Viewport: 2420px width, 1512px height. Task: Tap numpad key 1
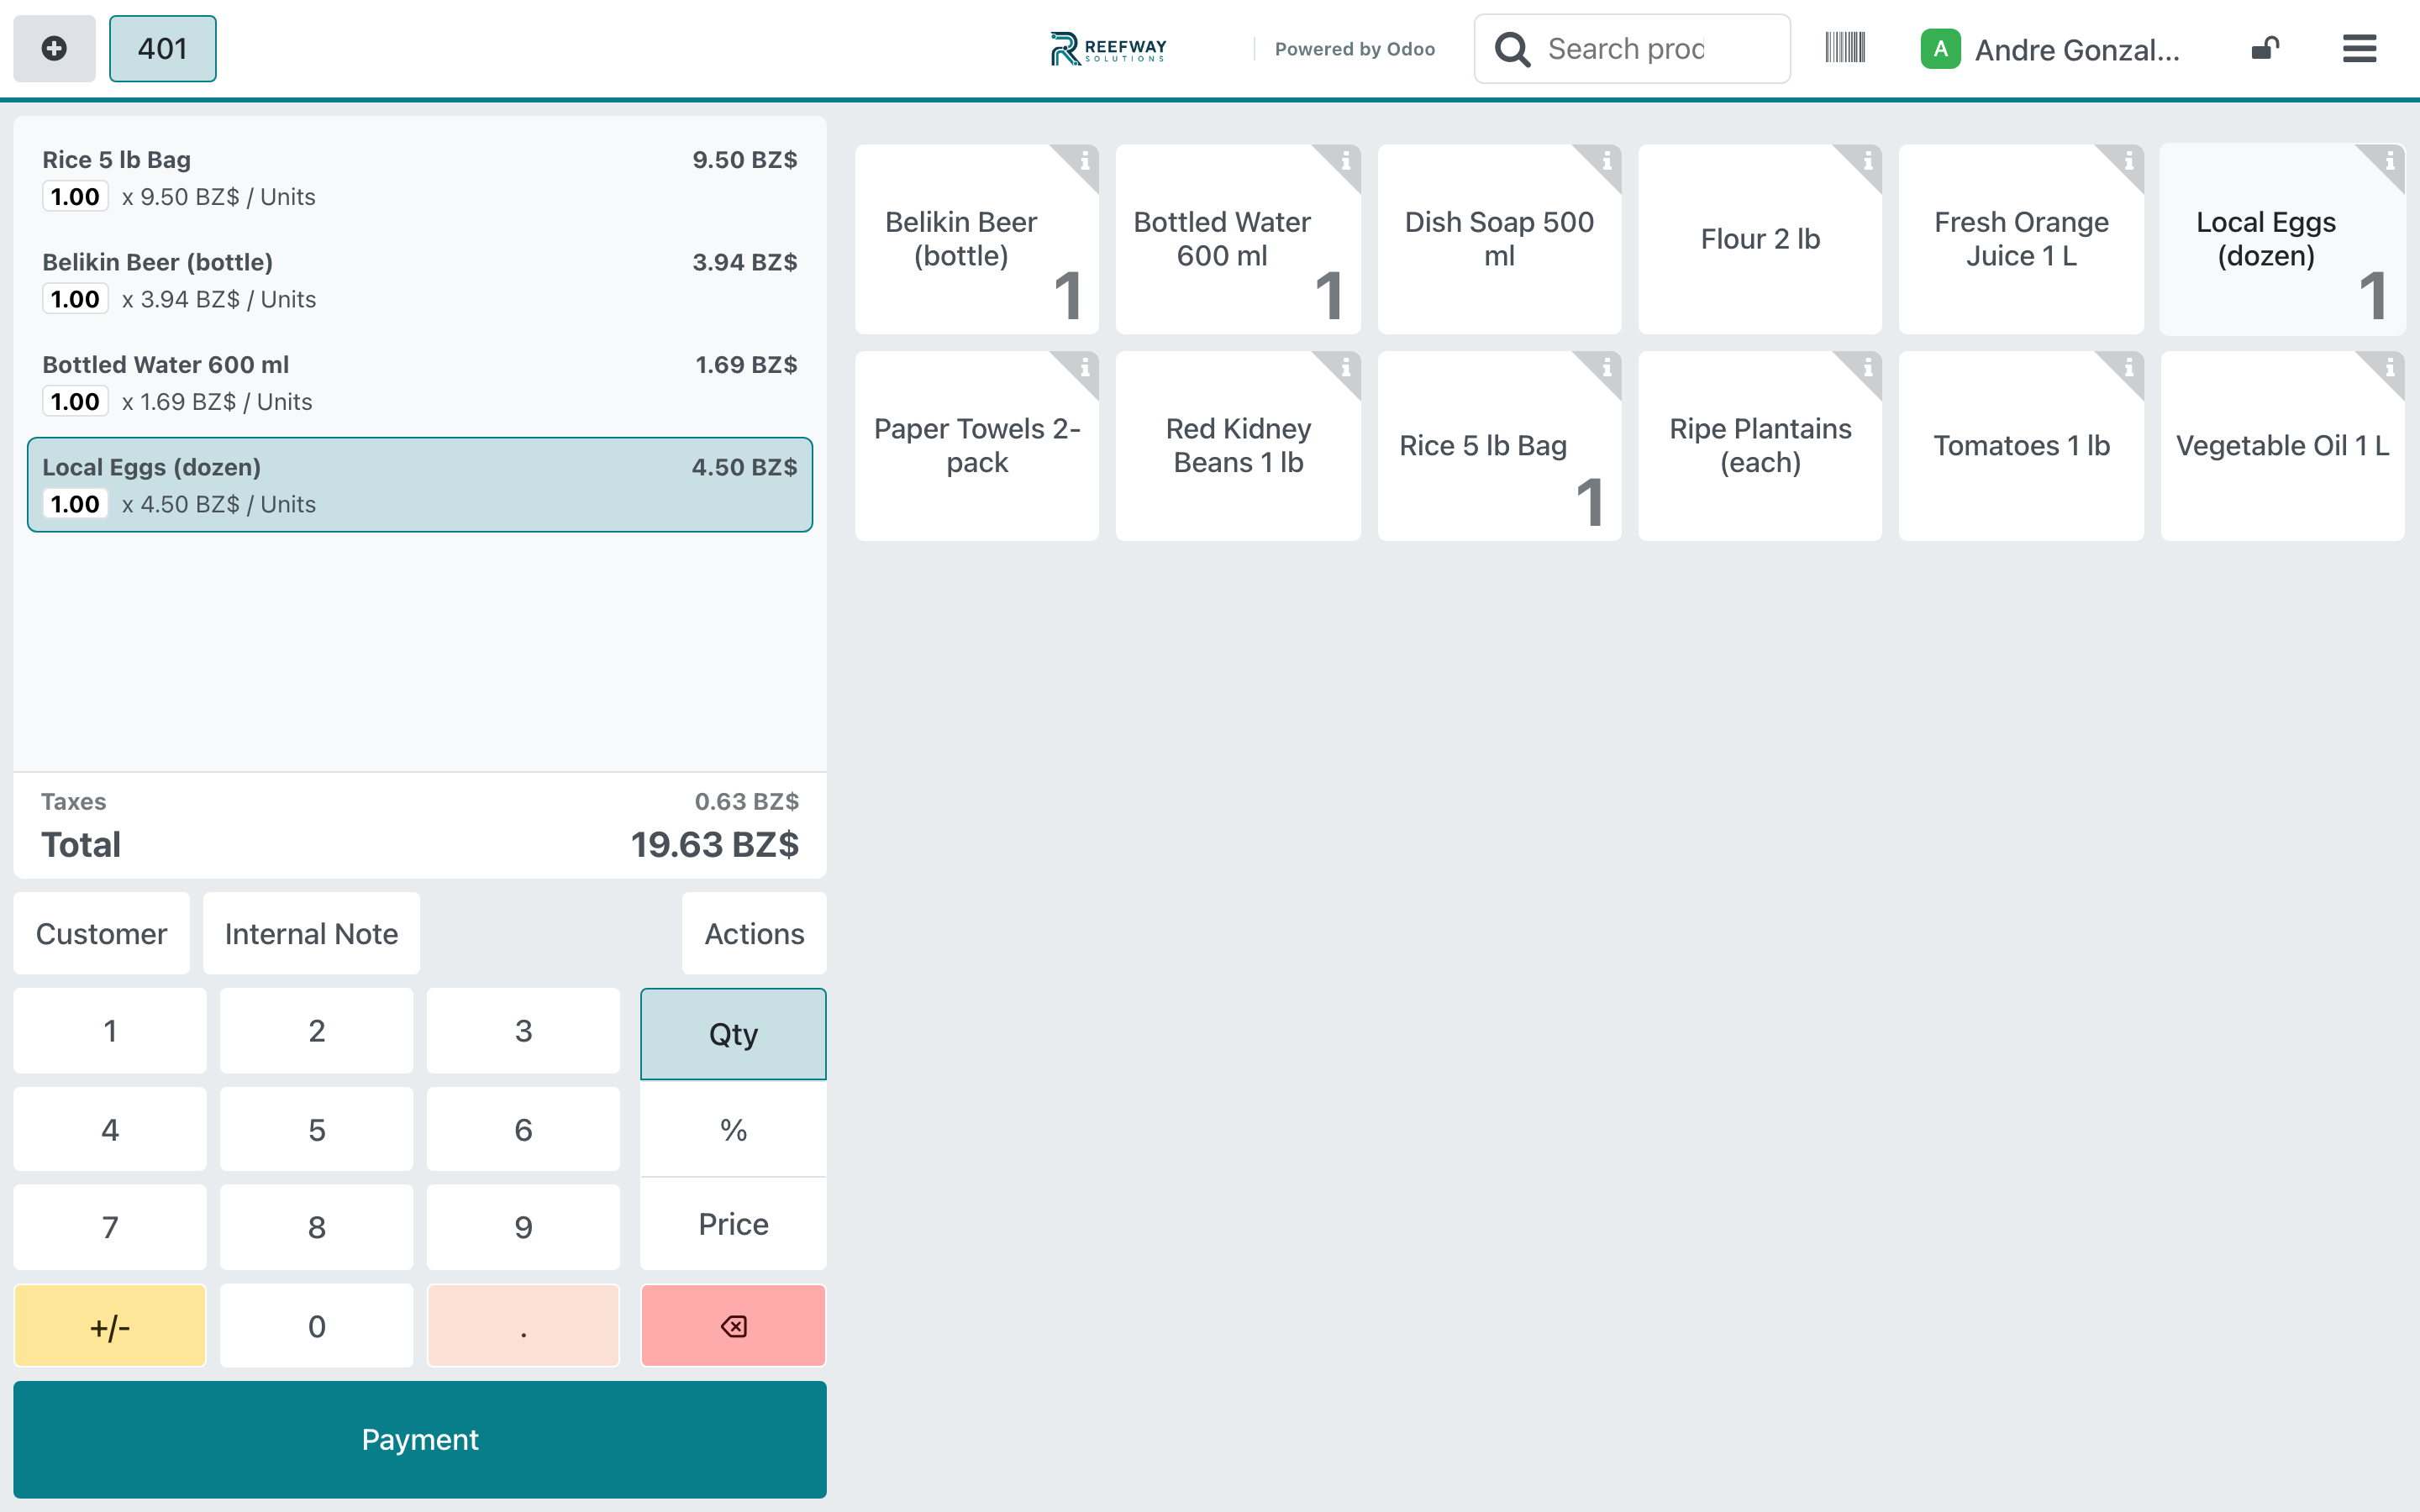pos(110,1030)
